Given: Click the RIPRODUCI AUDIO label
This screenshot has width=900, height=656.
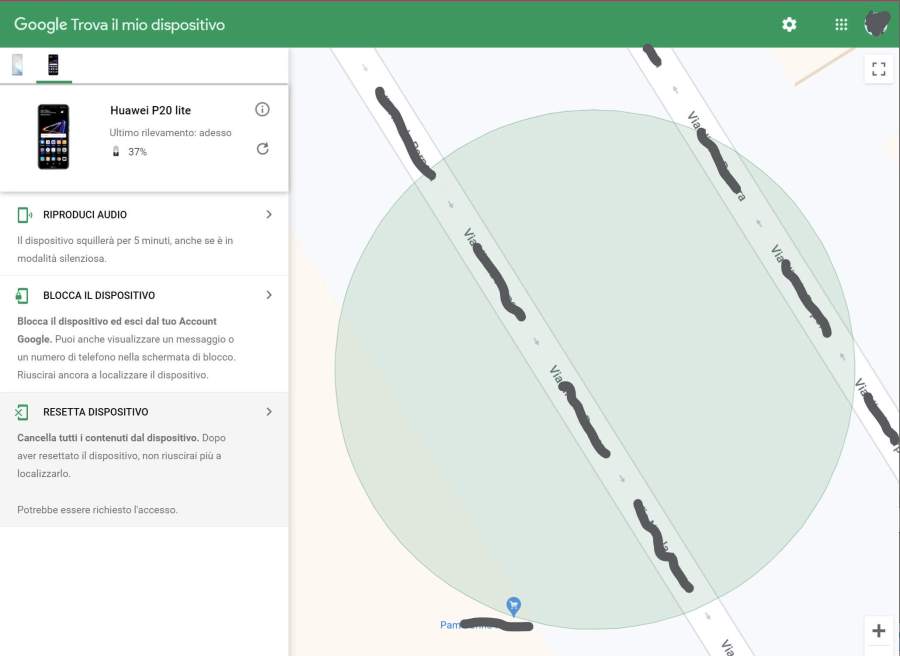Looking at the screenshot, I should (85, 215).
